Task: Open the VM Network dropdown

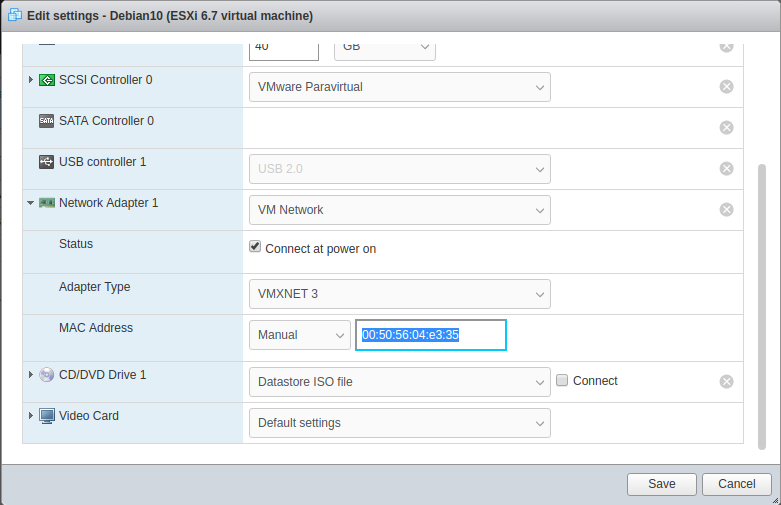Action: pyautogui.click(x=399, y=210)
